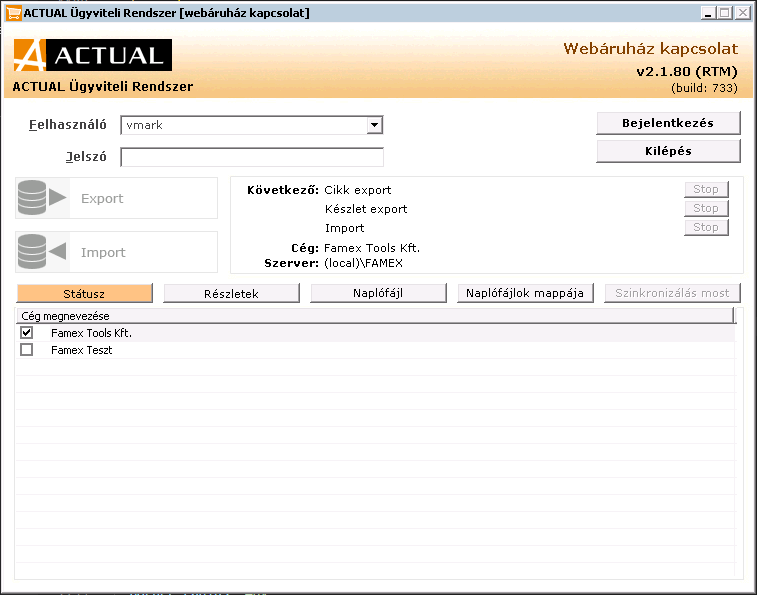Uncheck the Famex Tools Kft. checkbox
Image resolution: width=757 pixels, height=595 pixels.
pyautogui.click(x=27, y=333)
